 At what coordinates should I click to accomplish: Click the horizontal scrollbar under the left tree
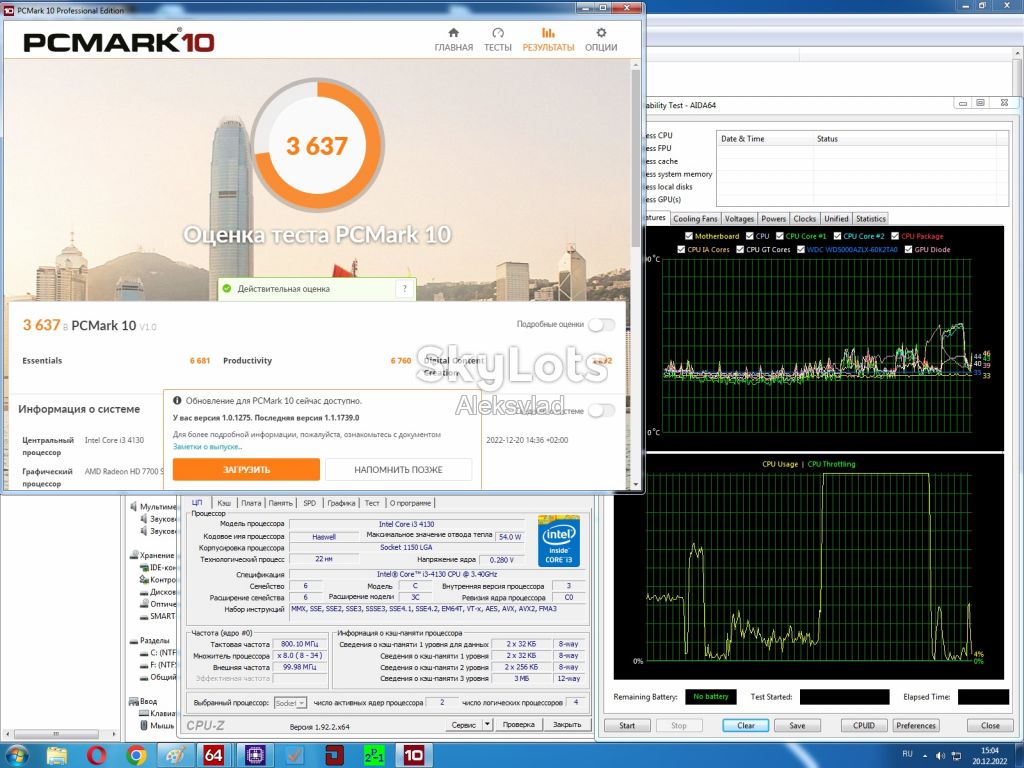[59, 734]
